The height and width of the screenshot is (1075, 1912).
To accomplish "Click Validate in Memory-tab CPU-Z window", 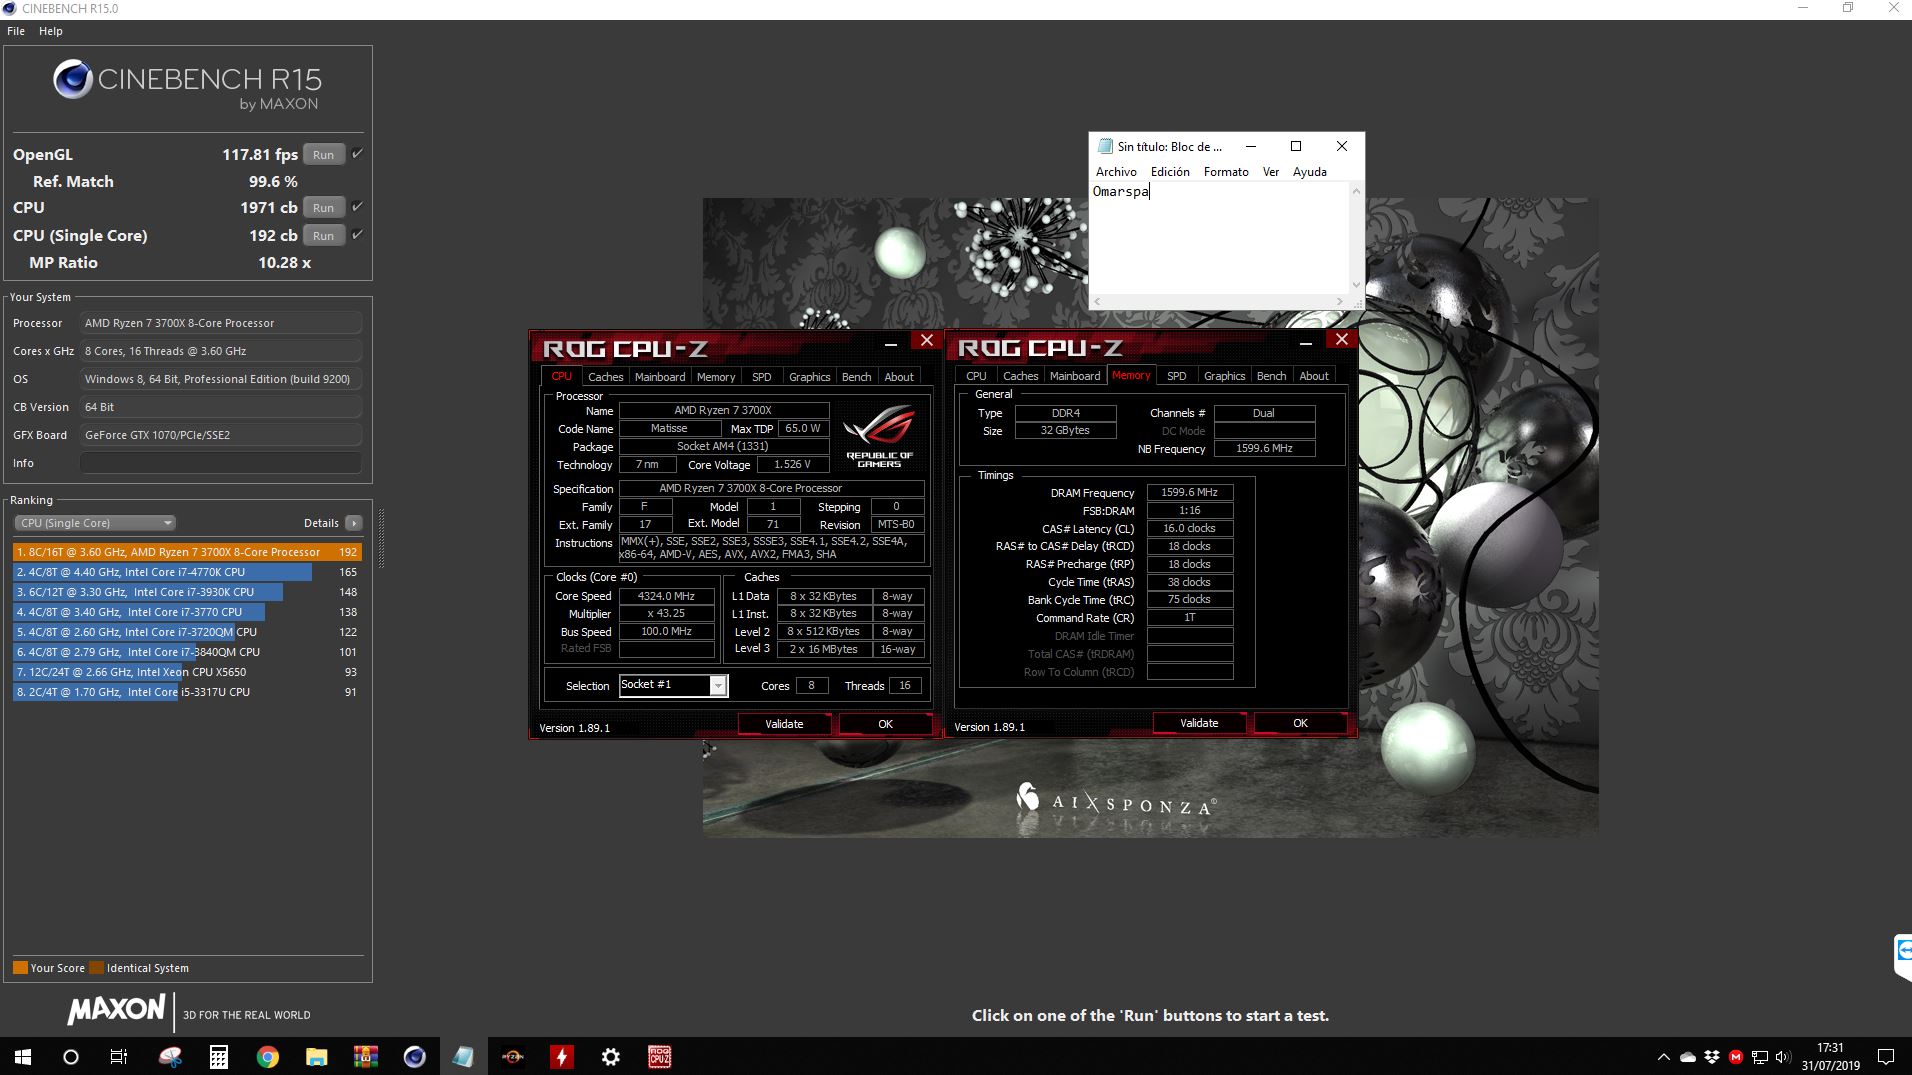I will 1199,723.
